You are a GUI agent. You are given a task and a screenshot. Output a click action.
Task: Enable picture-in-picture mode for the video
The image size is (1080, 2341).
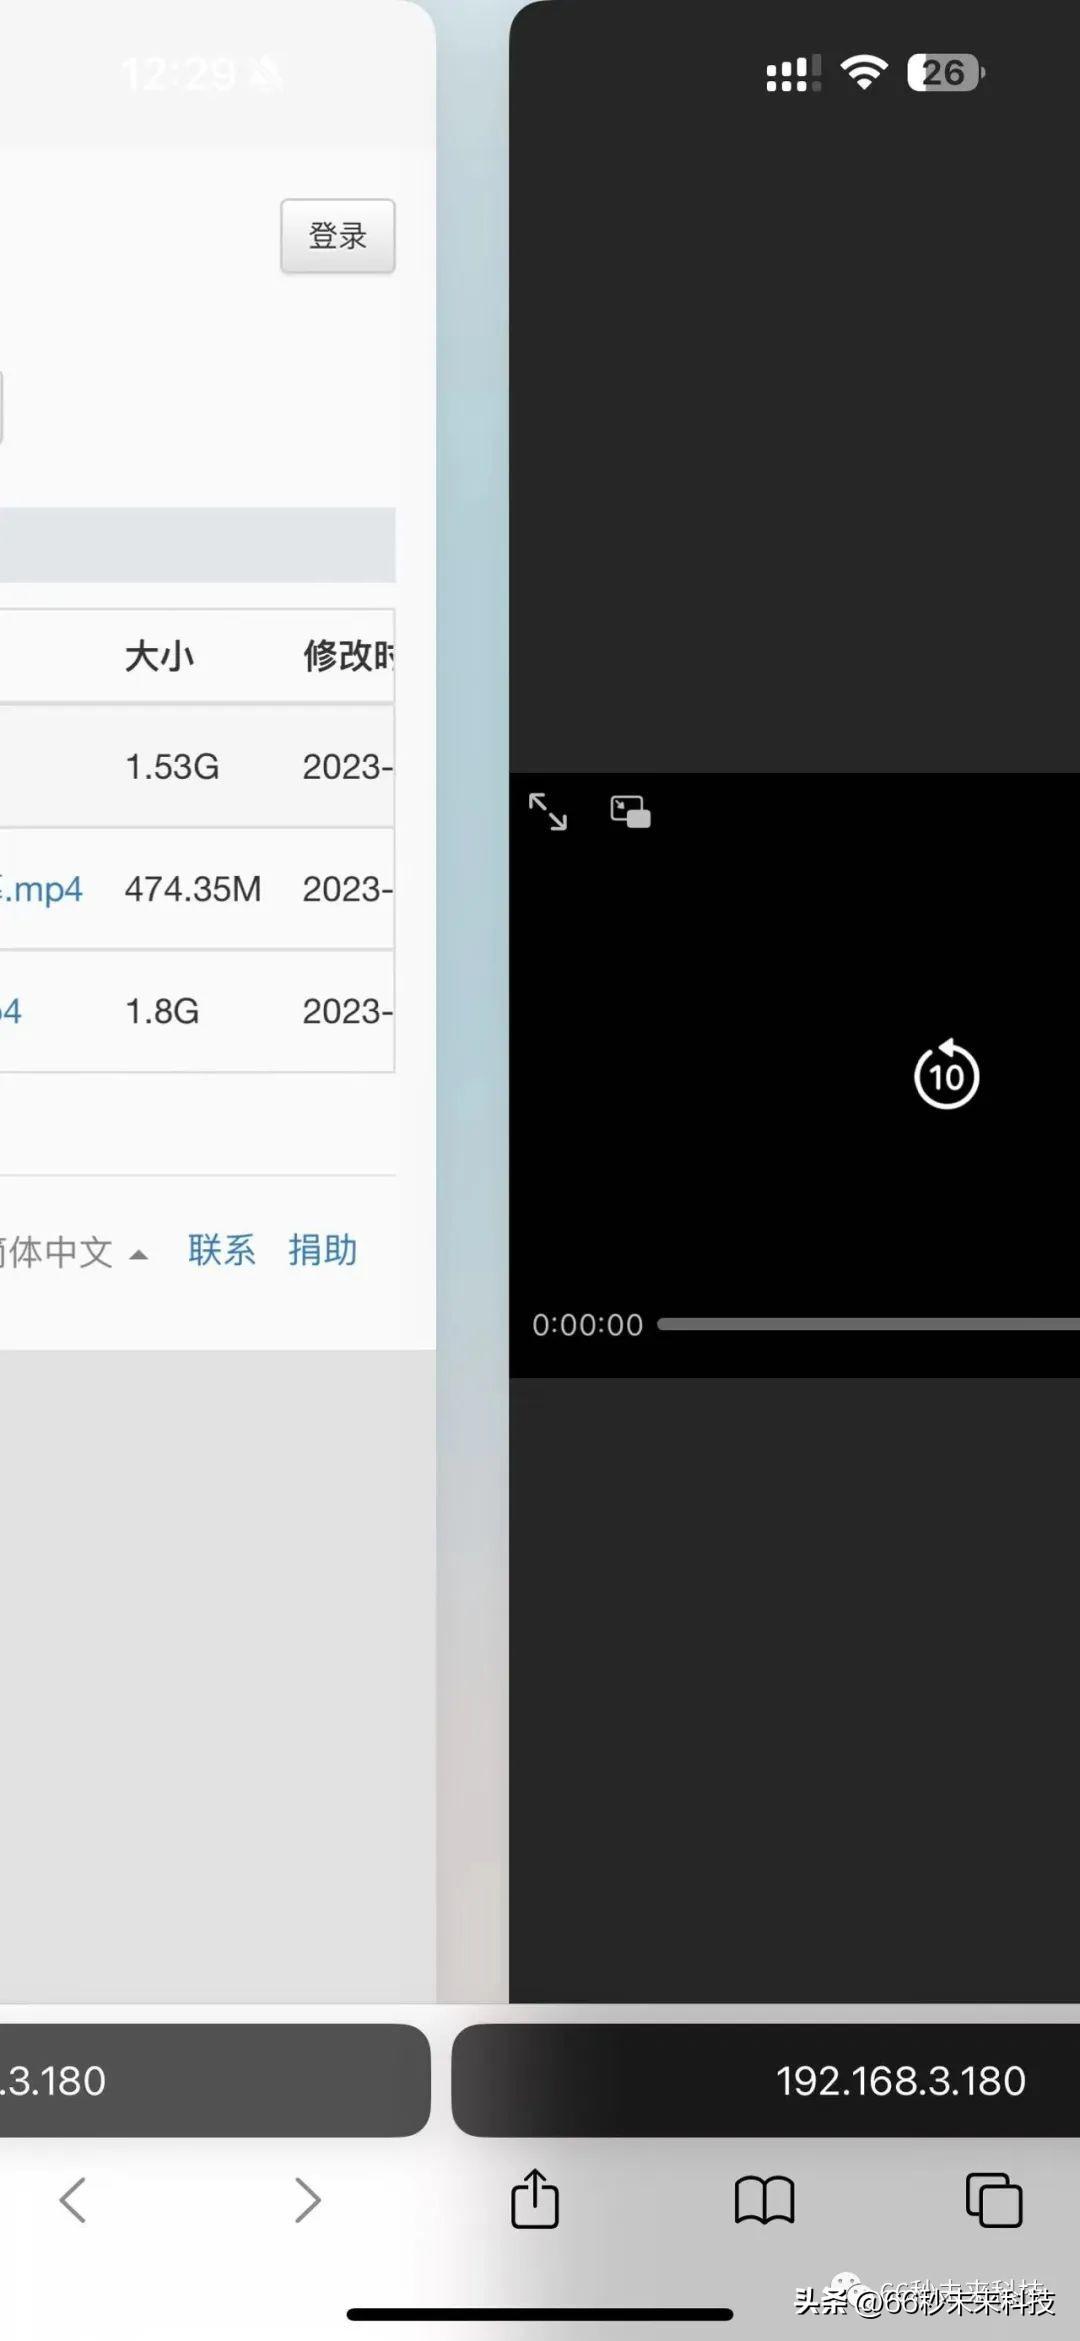coord(630,811)
